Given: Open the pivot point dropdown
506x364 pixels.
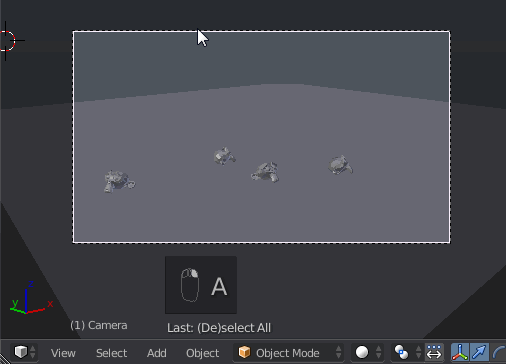Looking at the screenshot, I should [407, 352].
